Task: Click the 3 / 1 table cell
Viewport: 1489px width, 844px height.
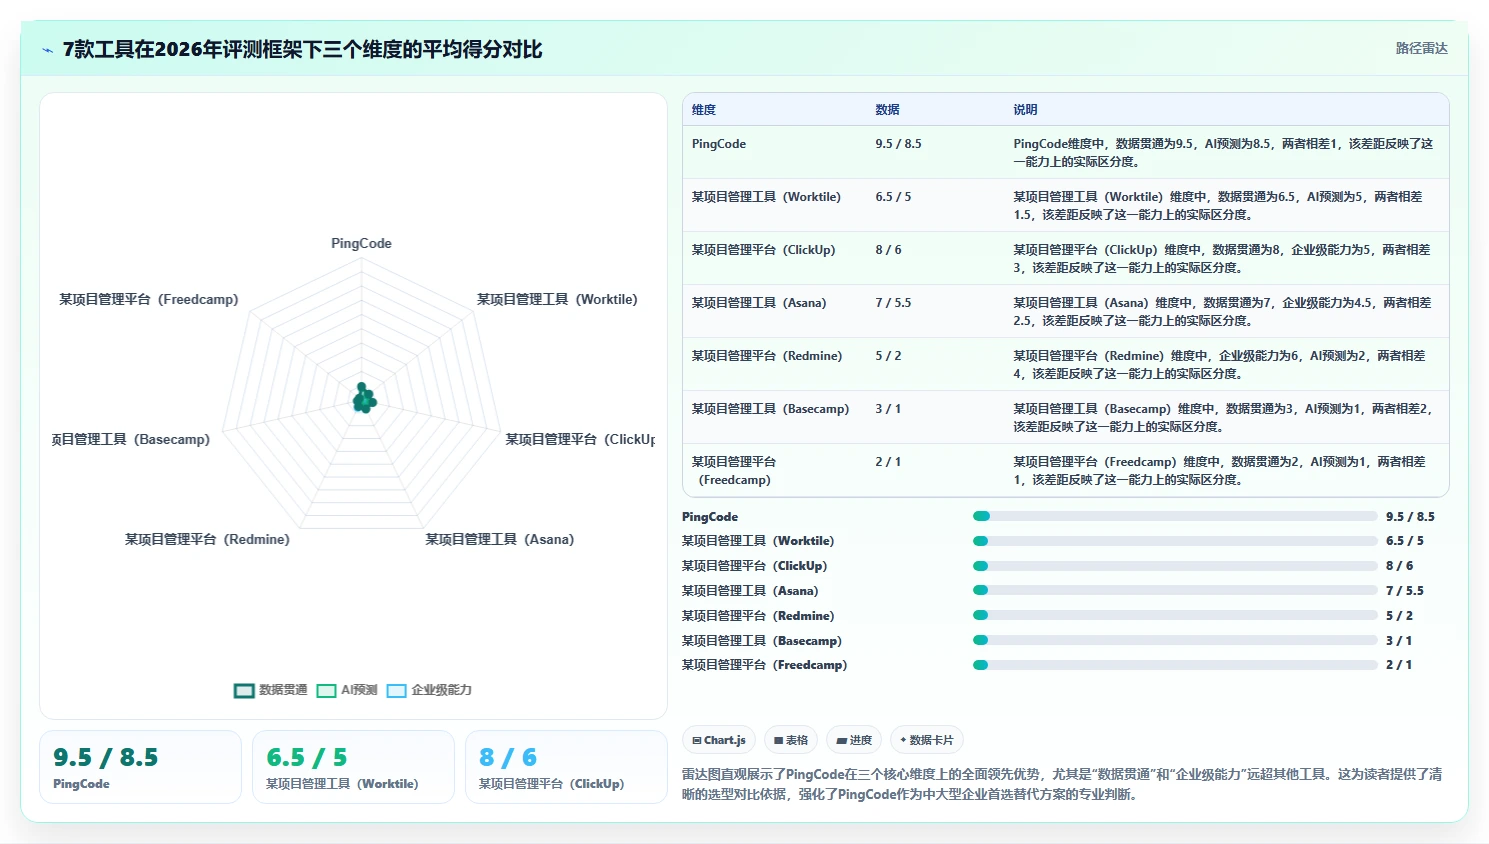Action: [888, 409]
